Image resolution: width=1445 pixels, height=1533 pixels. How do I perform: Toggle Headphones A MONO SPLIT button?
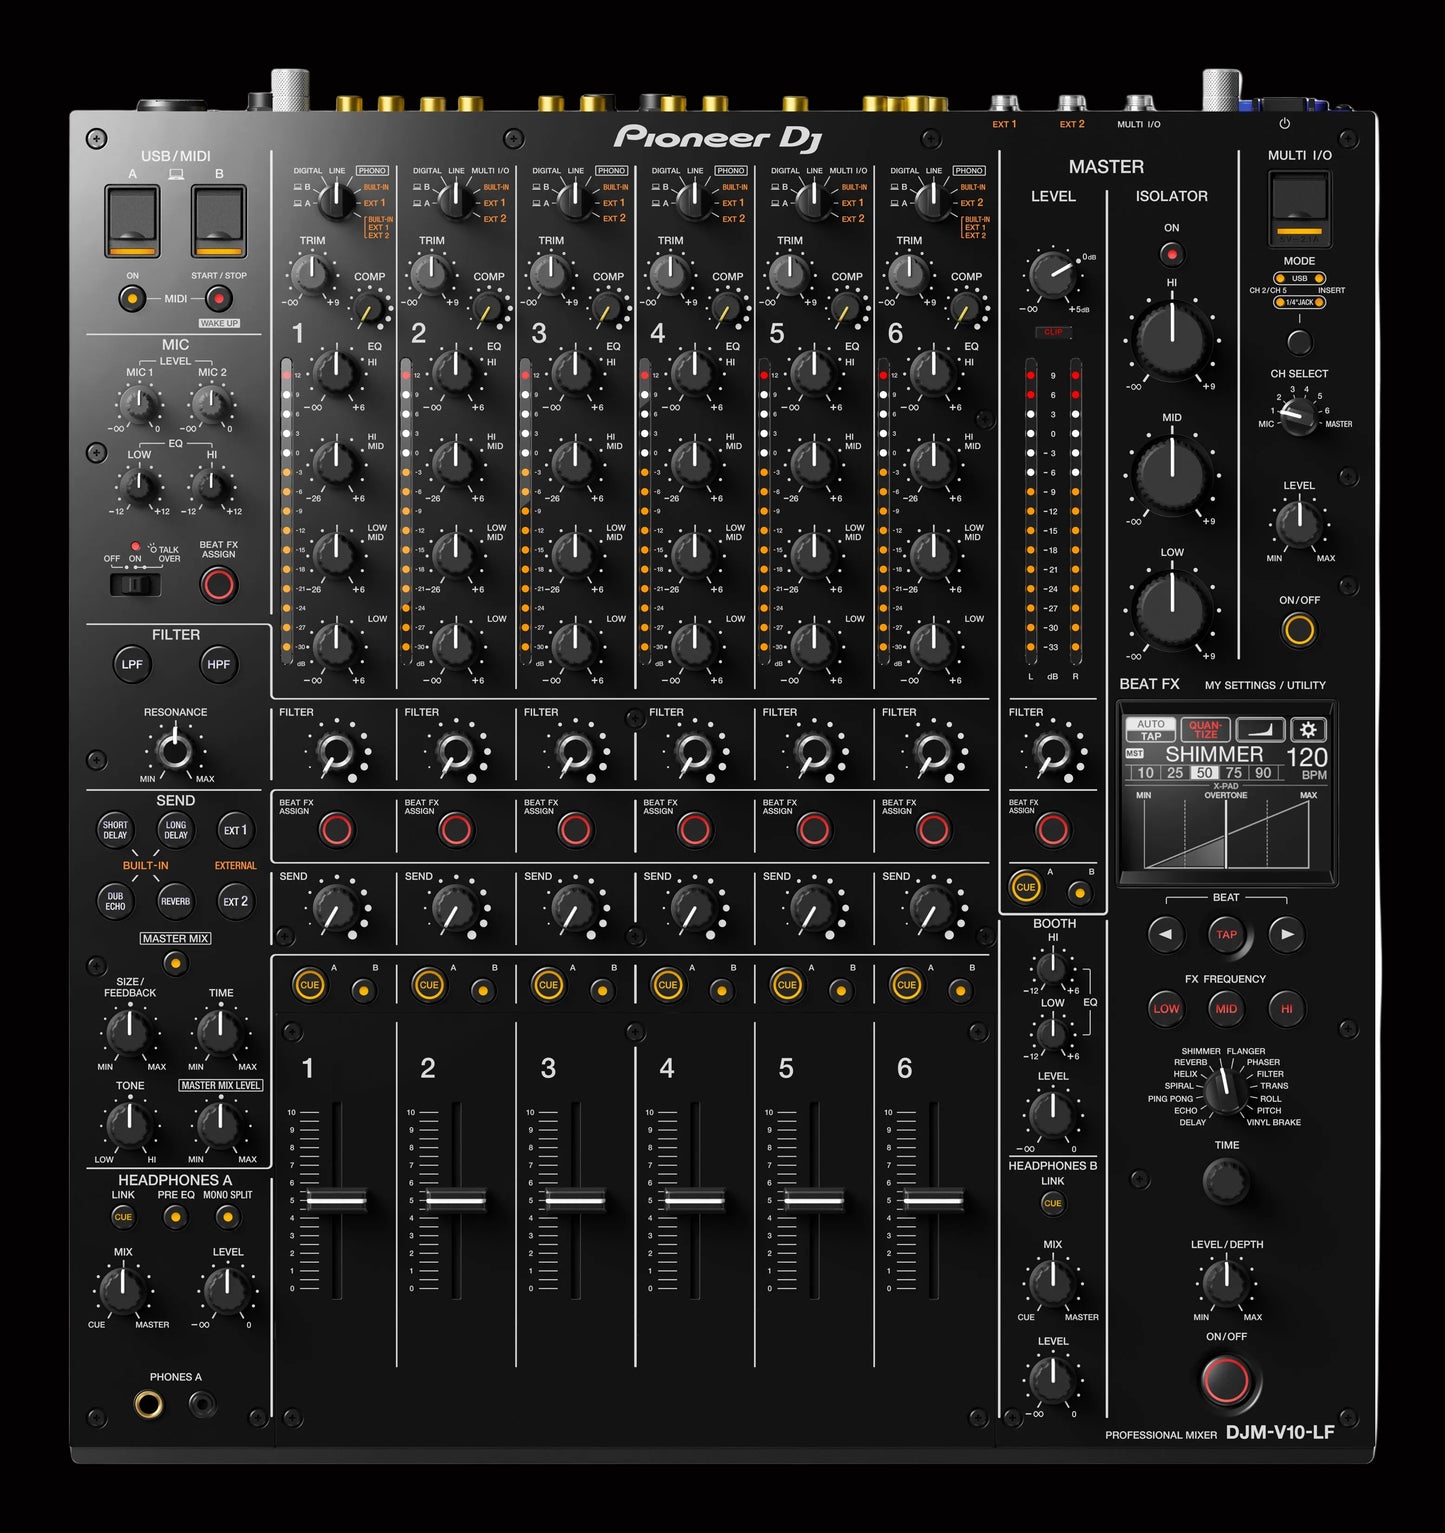click(x=228, y=1217)
